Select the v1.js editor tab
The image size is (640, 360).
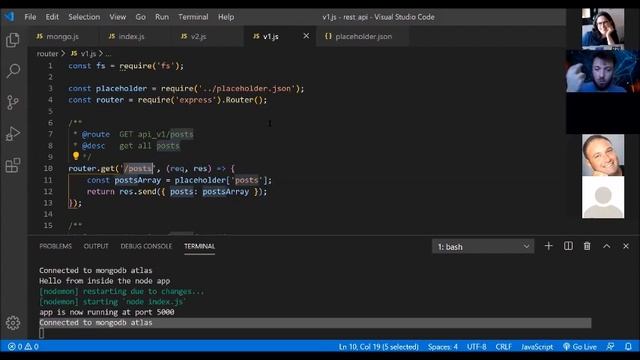271,36
